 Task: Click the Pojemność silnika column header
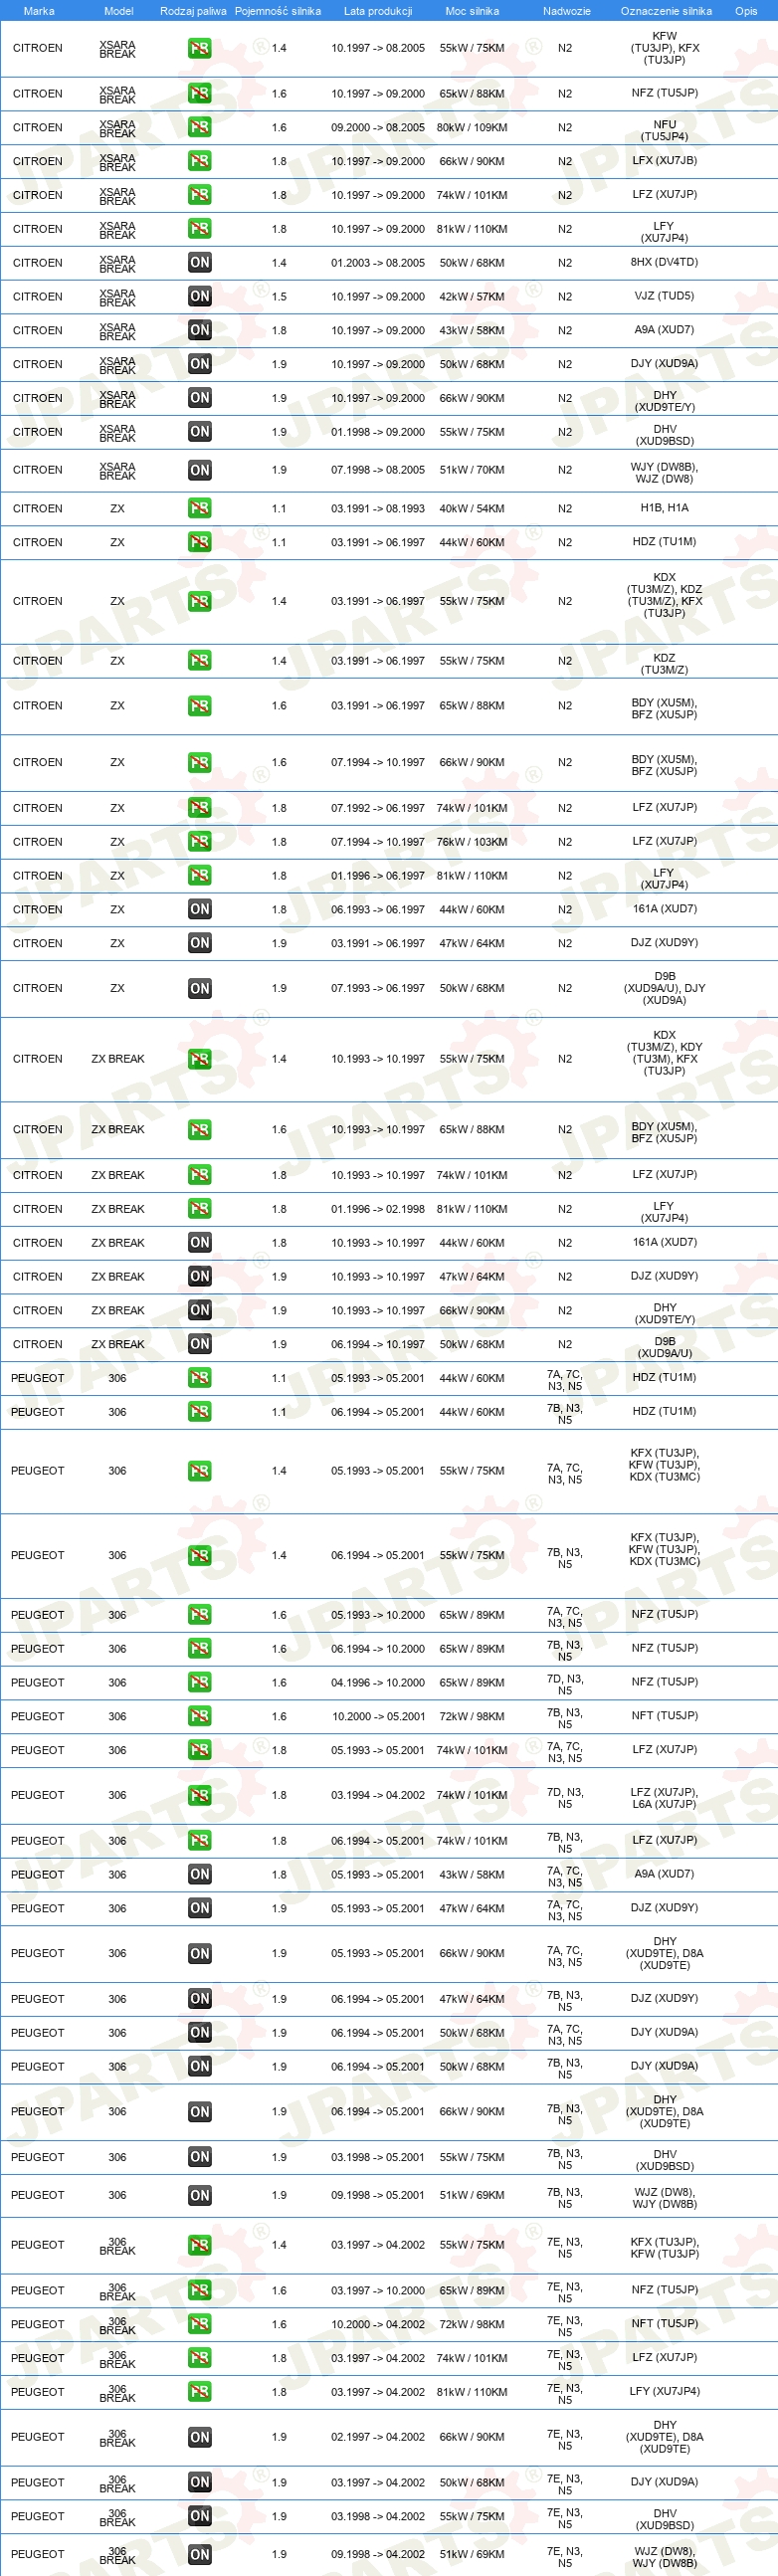click(278, 11)
